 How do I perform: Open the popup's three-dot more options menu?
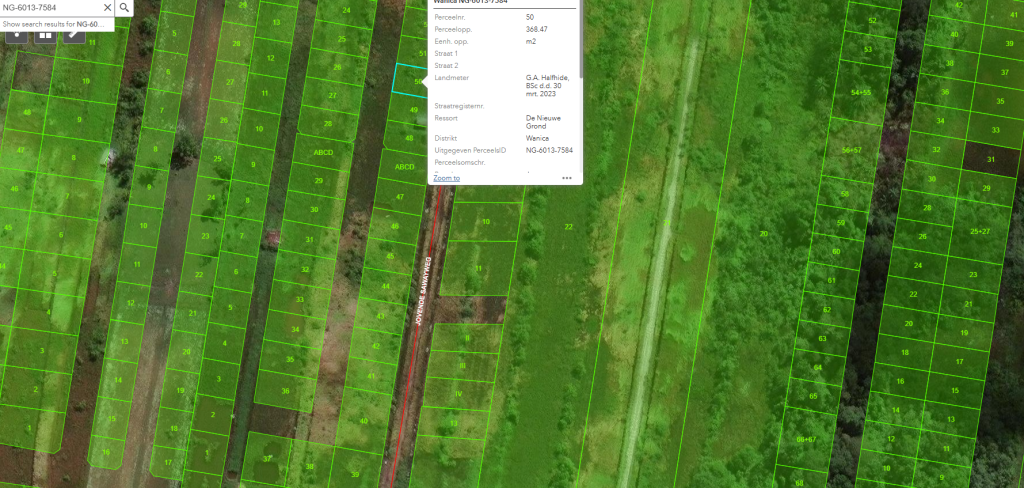(567, 178)
